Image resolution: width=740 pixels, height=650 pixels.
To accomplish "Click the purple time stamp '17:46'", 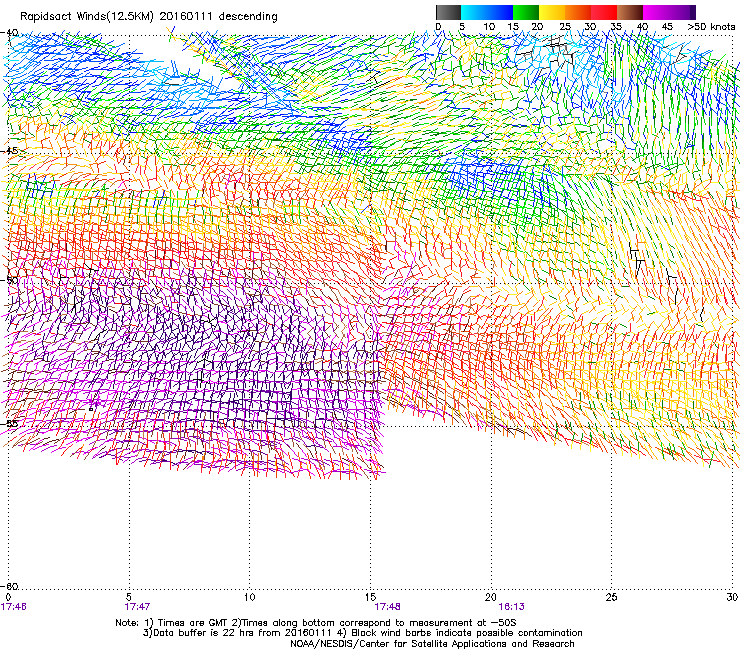I will pyautogui.click(x=13, y=607).
